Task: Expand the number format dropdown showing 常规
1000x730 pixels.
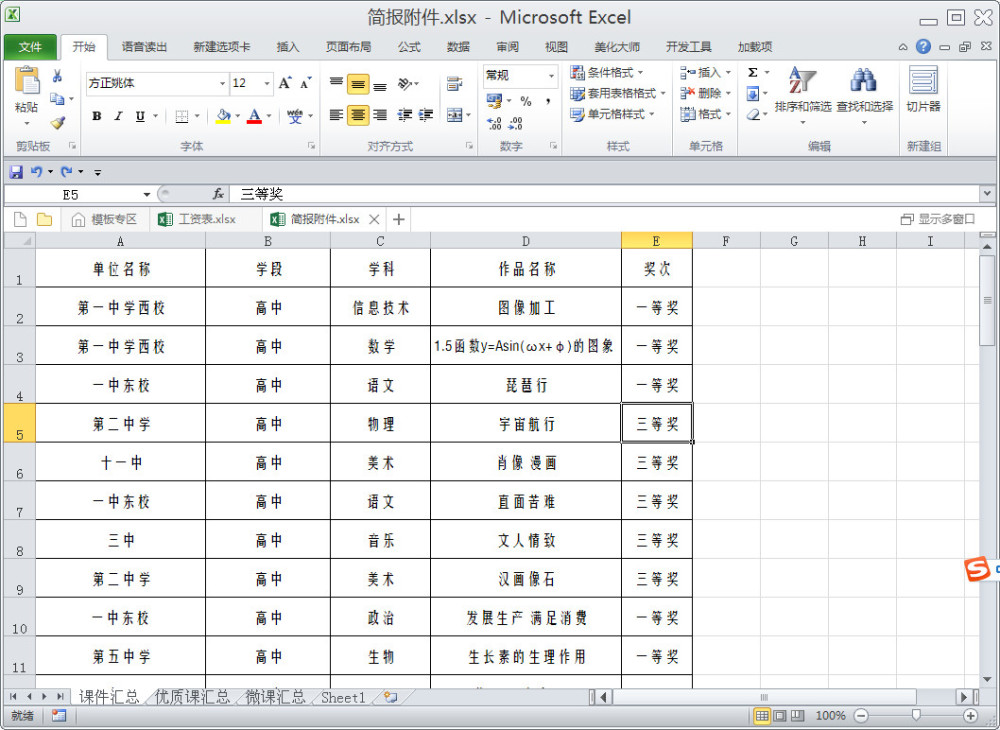Action: pyautogui.click(x=551, y=76)
